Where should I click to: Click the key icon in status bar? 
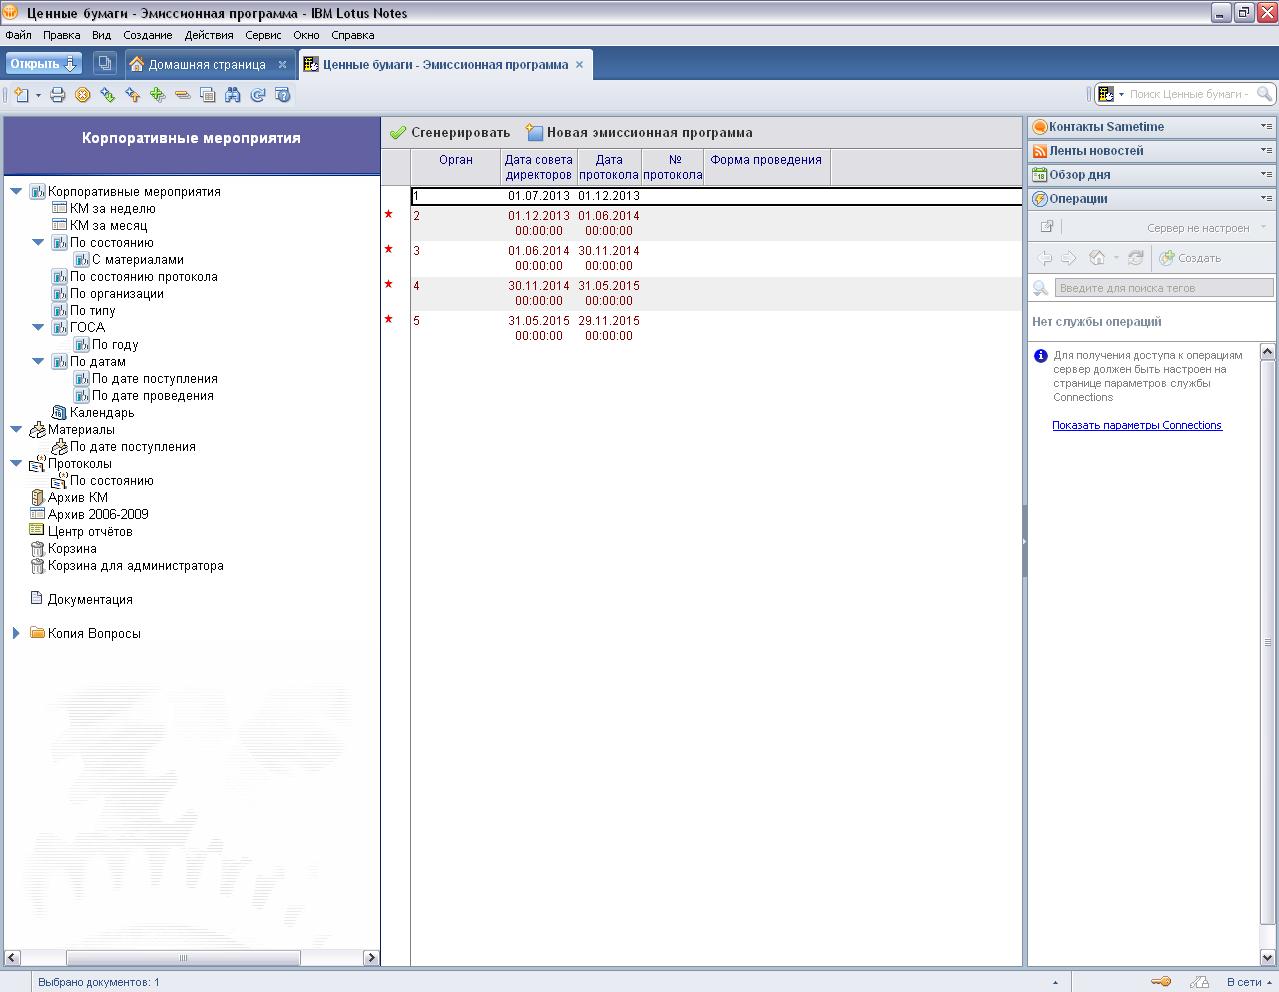(x=1160, y=982)
